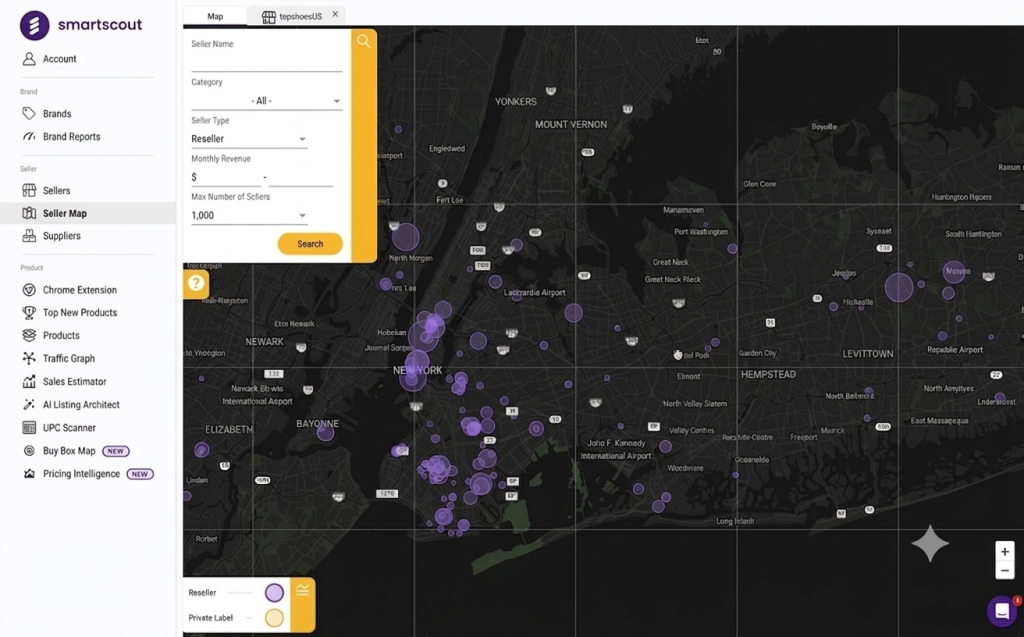Click the Seller Name input field
This screenshot has height=637, width=1024.
tap(266, 62)
